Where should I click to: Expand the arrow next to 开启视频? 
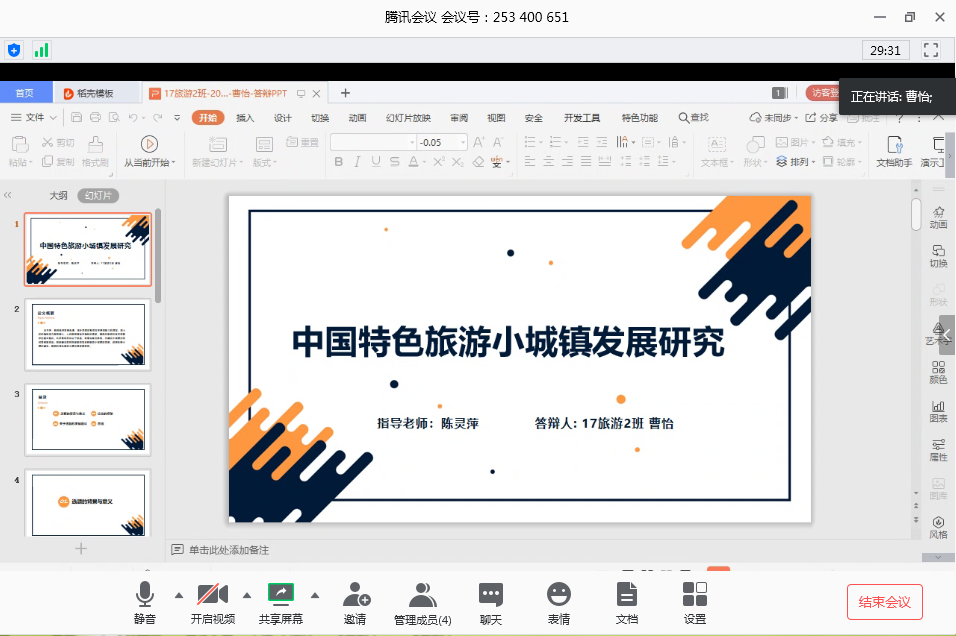pyautogui.click(x=247, y=594)
